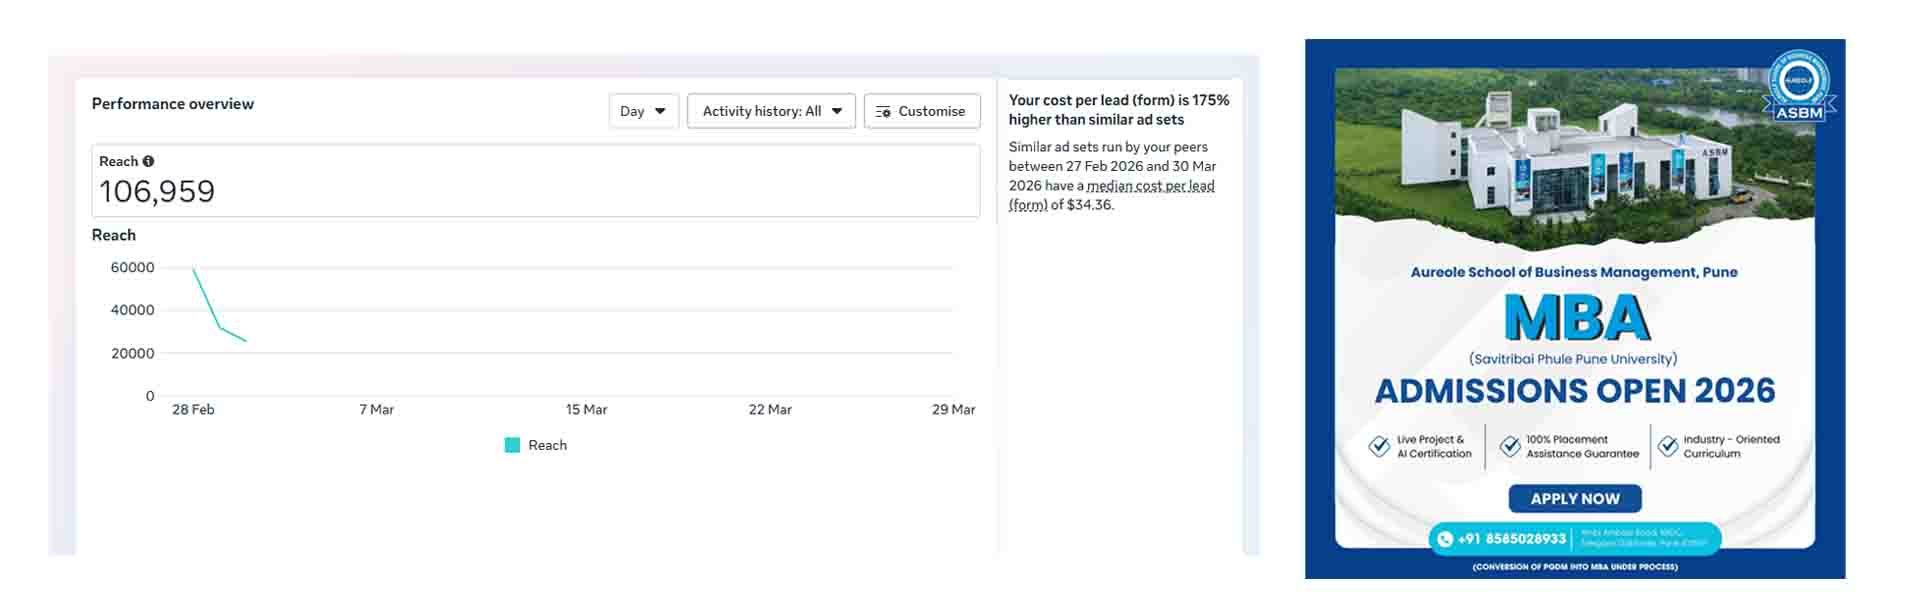This screenshot has width=1920, height=609.
Task: Click the 7 Mar date on the chart axis
Action: (x=377, y=409)
